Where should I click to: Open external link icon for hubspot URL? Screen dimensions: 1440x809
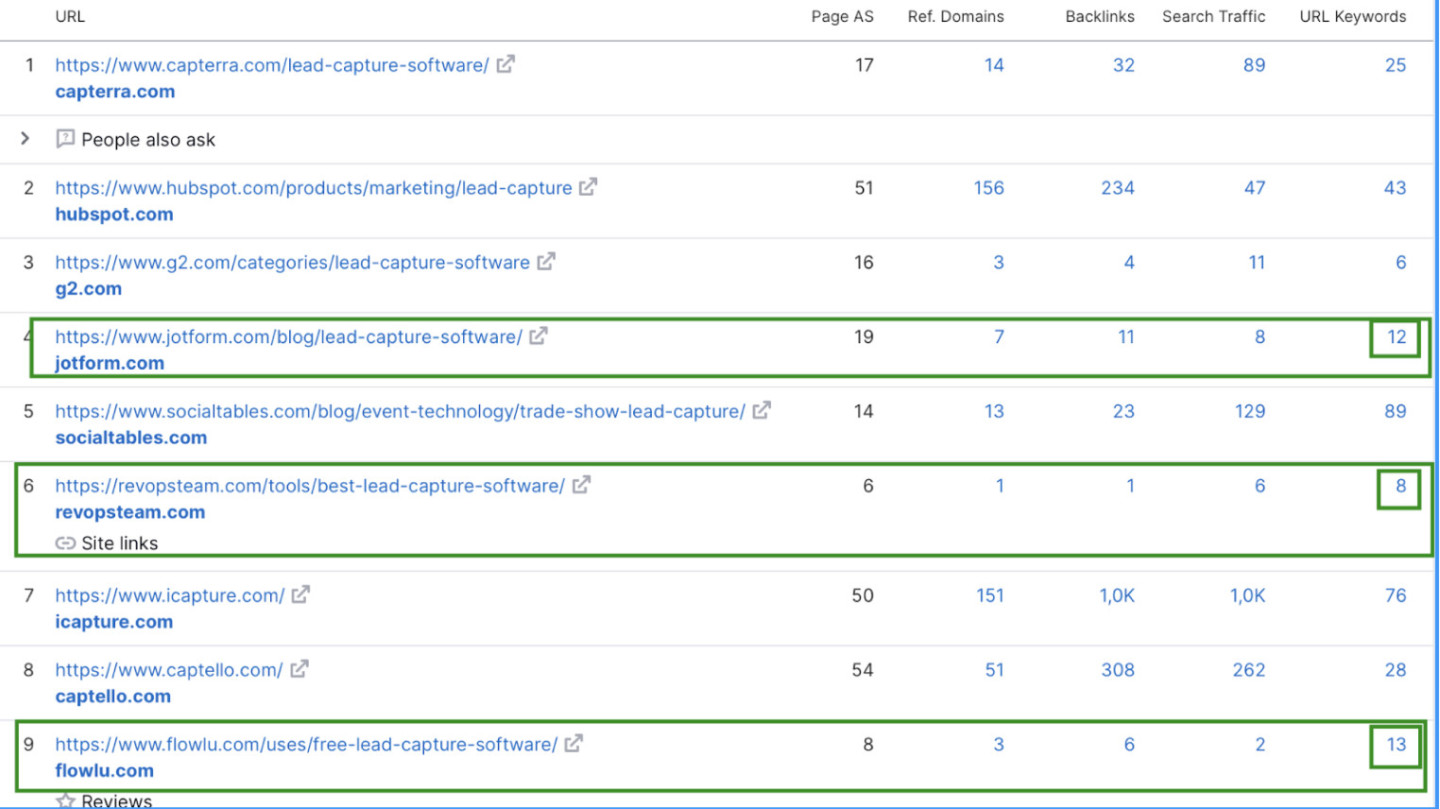(588, 187)
